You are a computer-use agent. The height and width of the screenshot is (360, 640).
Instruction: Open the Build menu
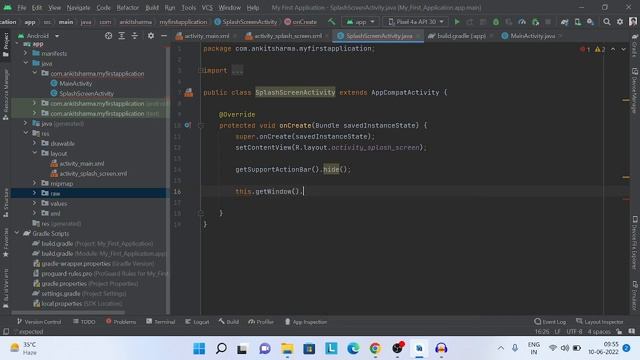(x=152, y=8)
